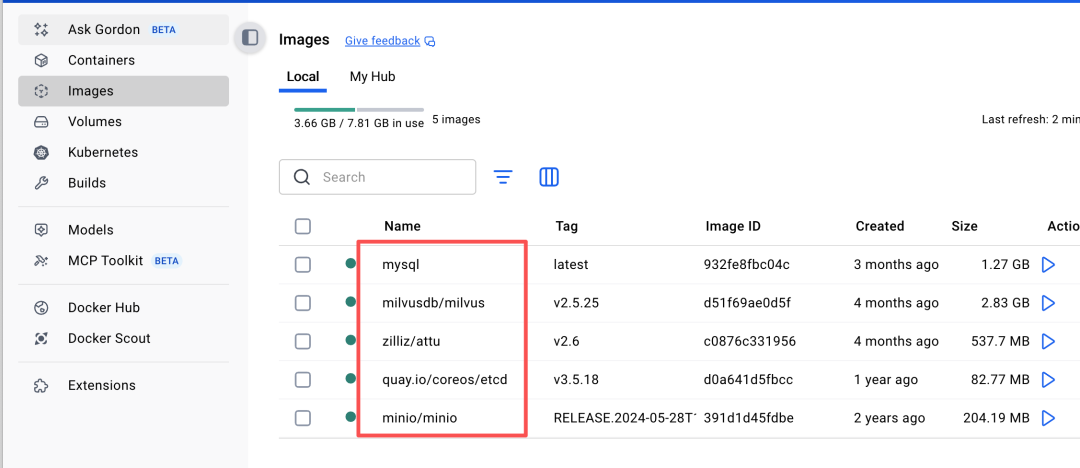Run the milvusdb/milvus image
The height and width of the screenshot is (468, 1080).
[x=1048, y=303]
